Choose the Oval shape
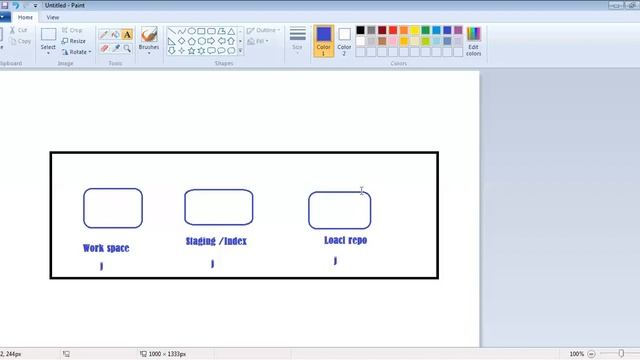The height and width of the screenshot is (360, 640). pos(191,31)
